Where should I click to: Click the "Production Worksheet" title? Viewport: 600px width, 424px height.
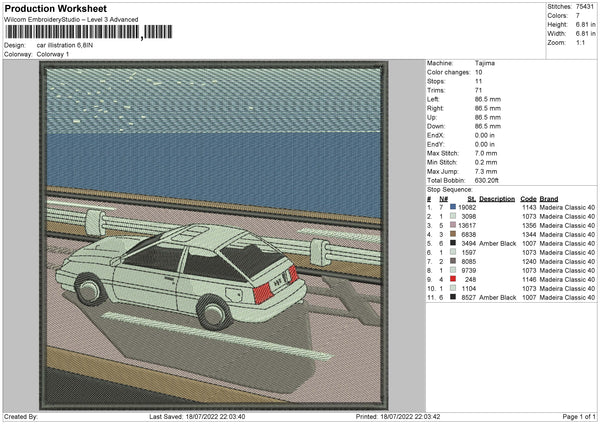56,8
